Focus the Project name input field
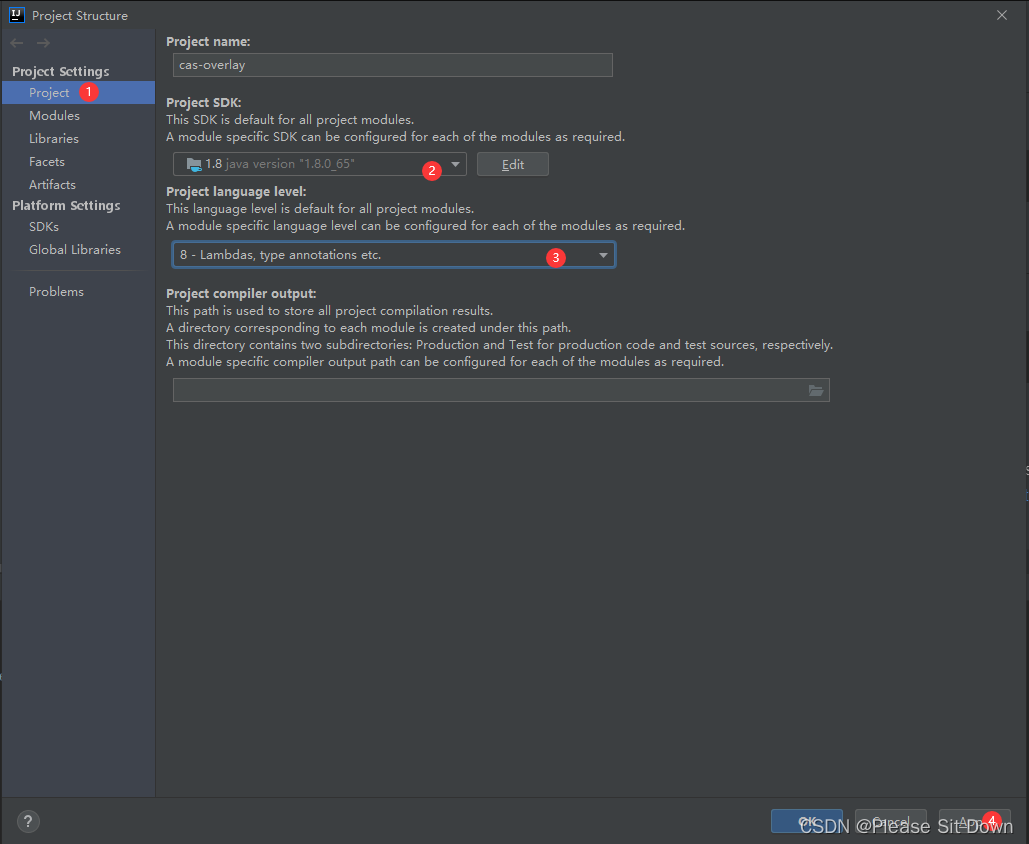 tap(392, 65)
